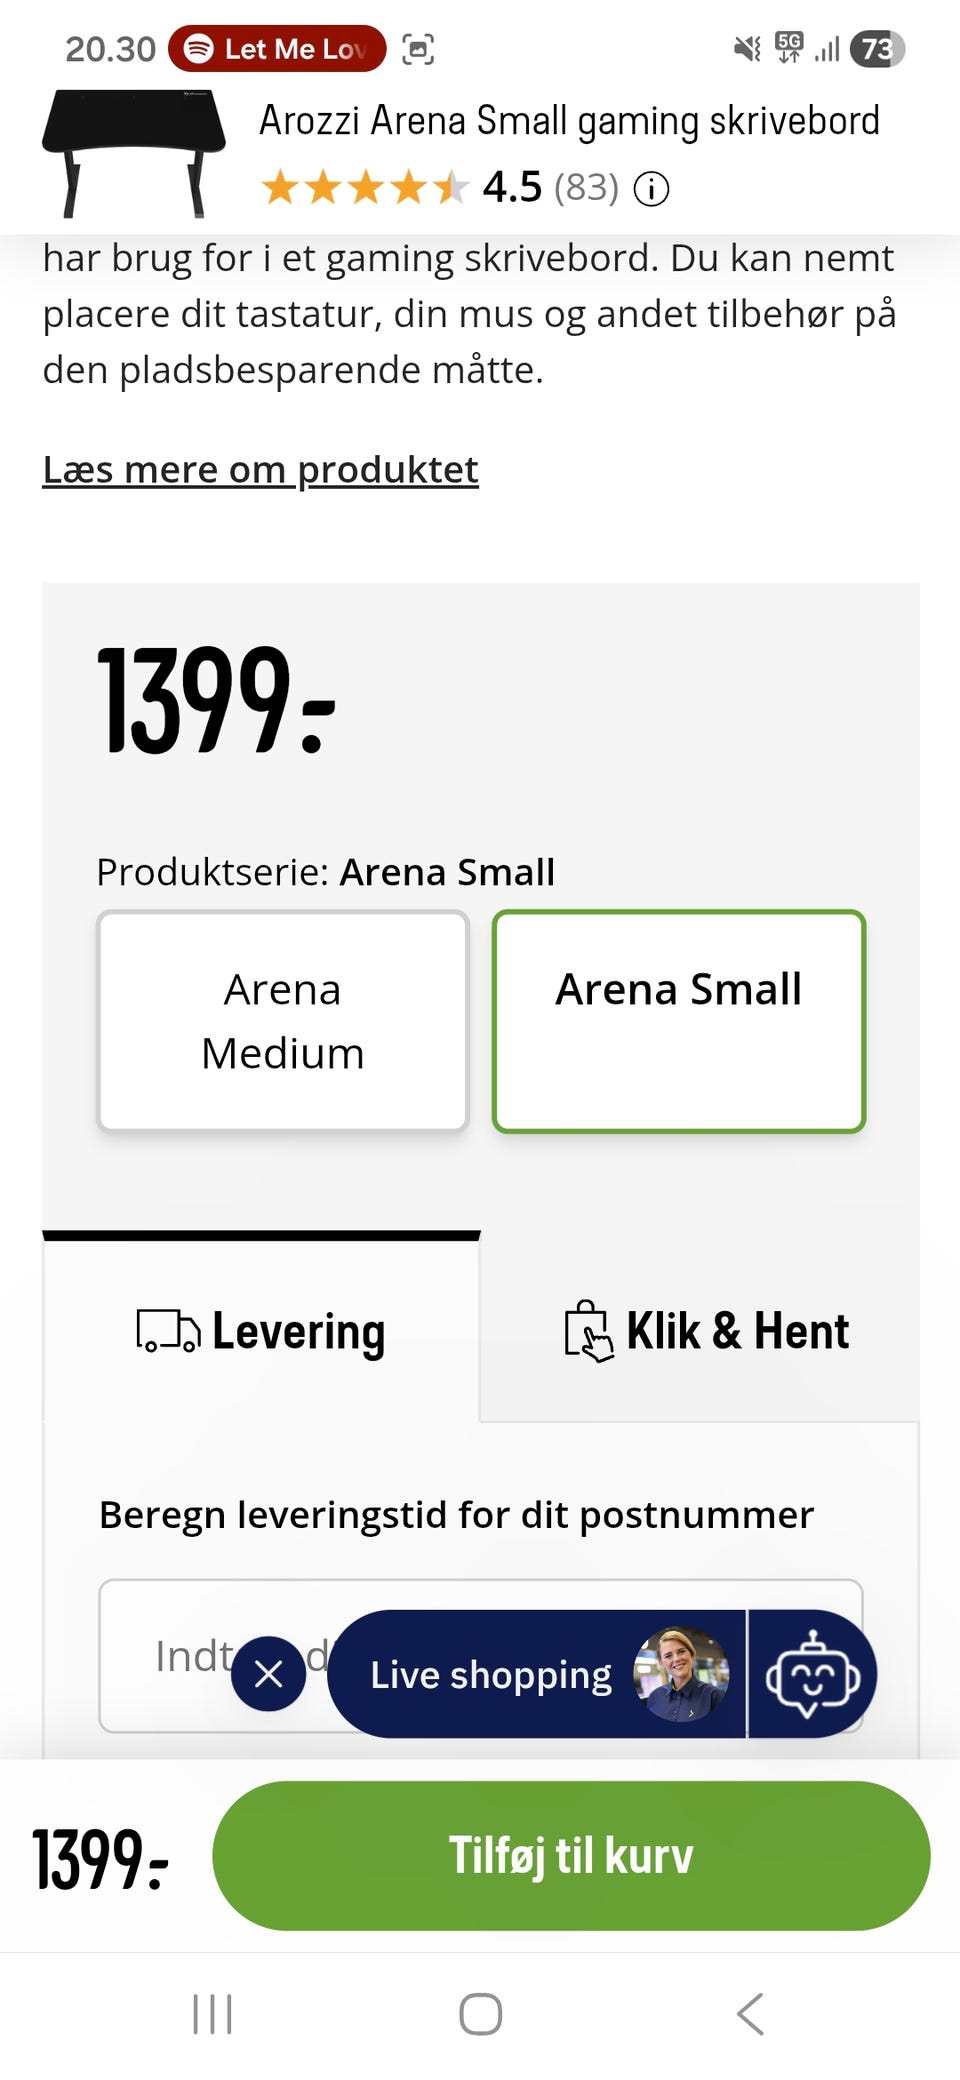Tap the battery level status icon
This screenshot has width=960, height=2080.
tap(877, 49)
